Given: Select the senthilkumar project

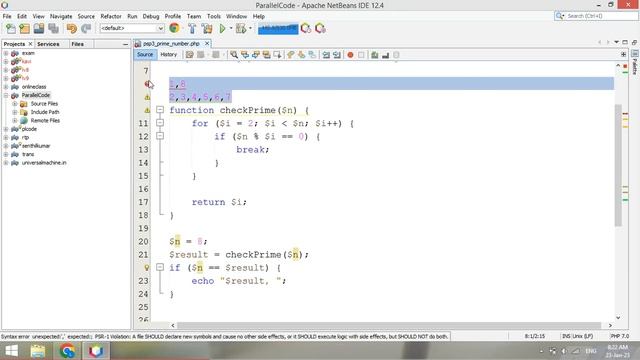Looking at the screenshot, I should [36, 146].
